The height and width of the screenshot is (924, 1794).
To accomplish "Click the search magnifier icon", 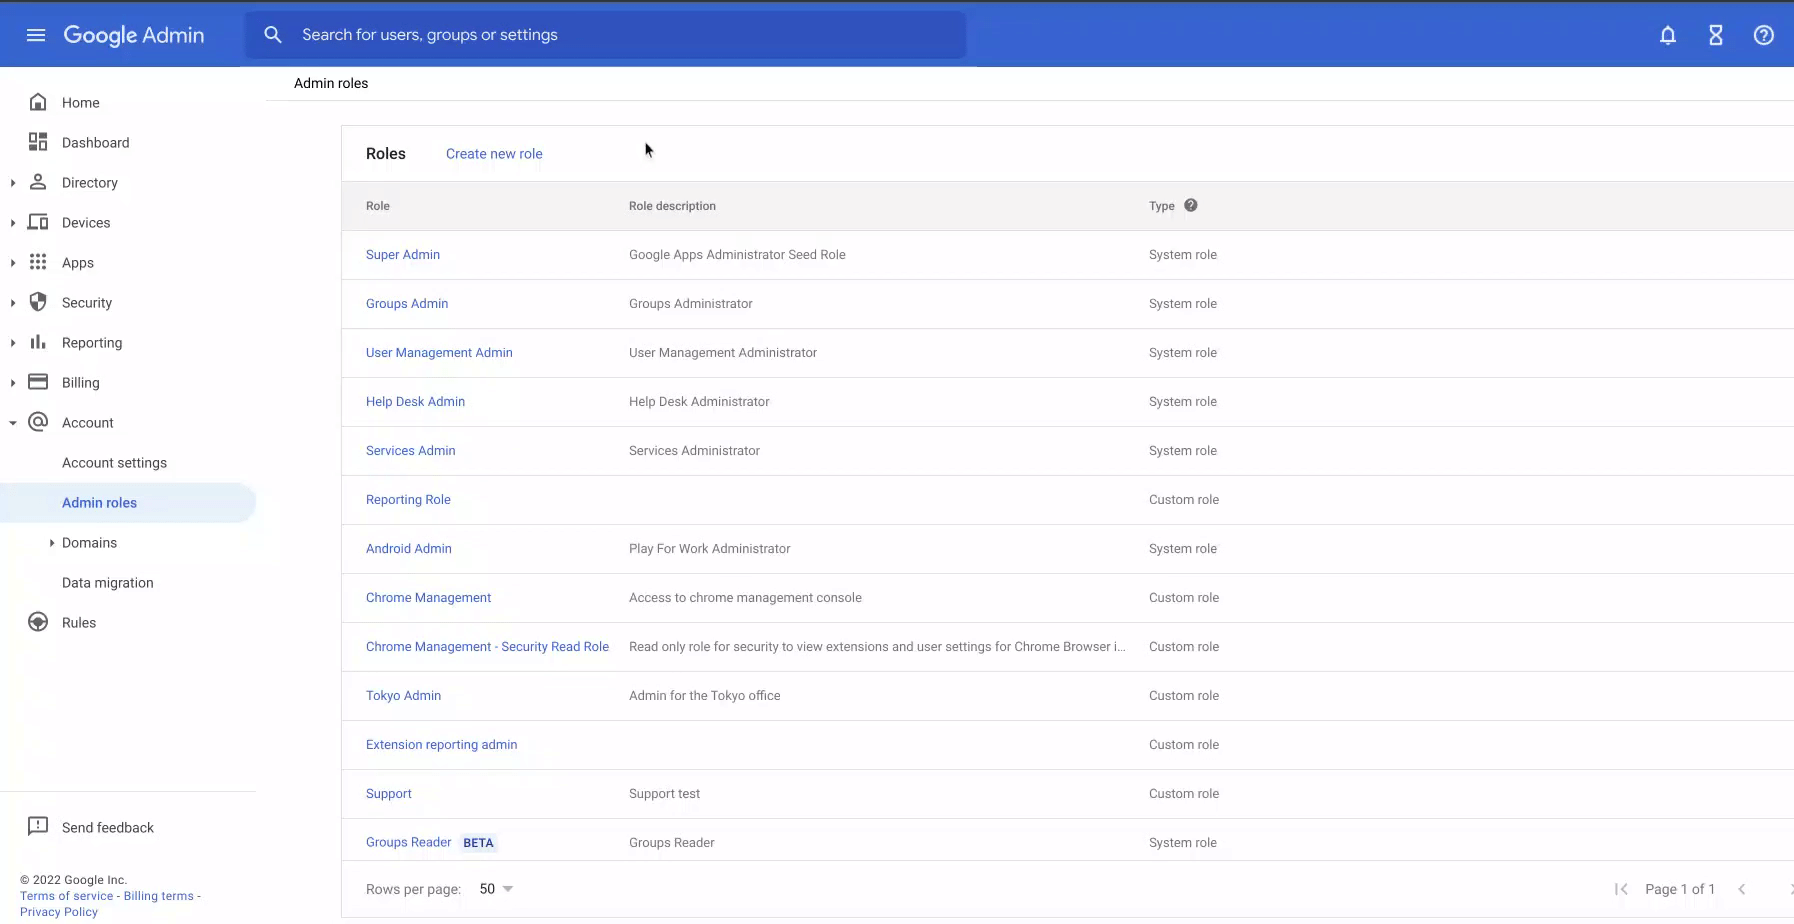I will click(273, 35).
